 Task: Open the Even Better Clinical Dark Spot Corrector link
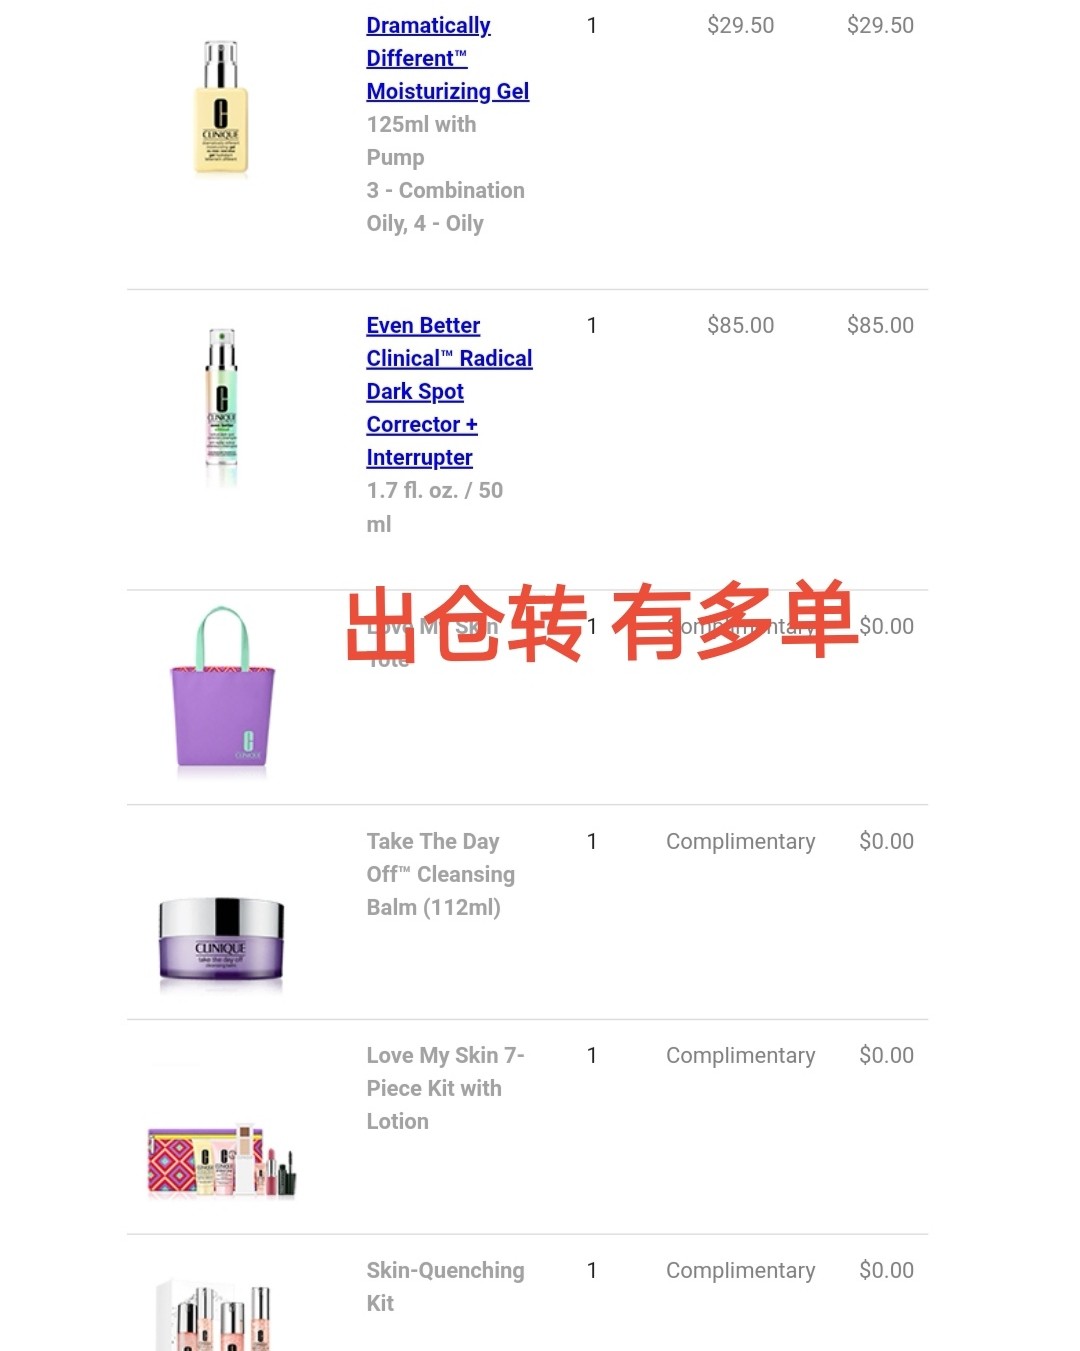pos(449,391)
